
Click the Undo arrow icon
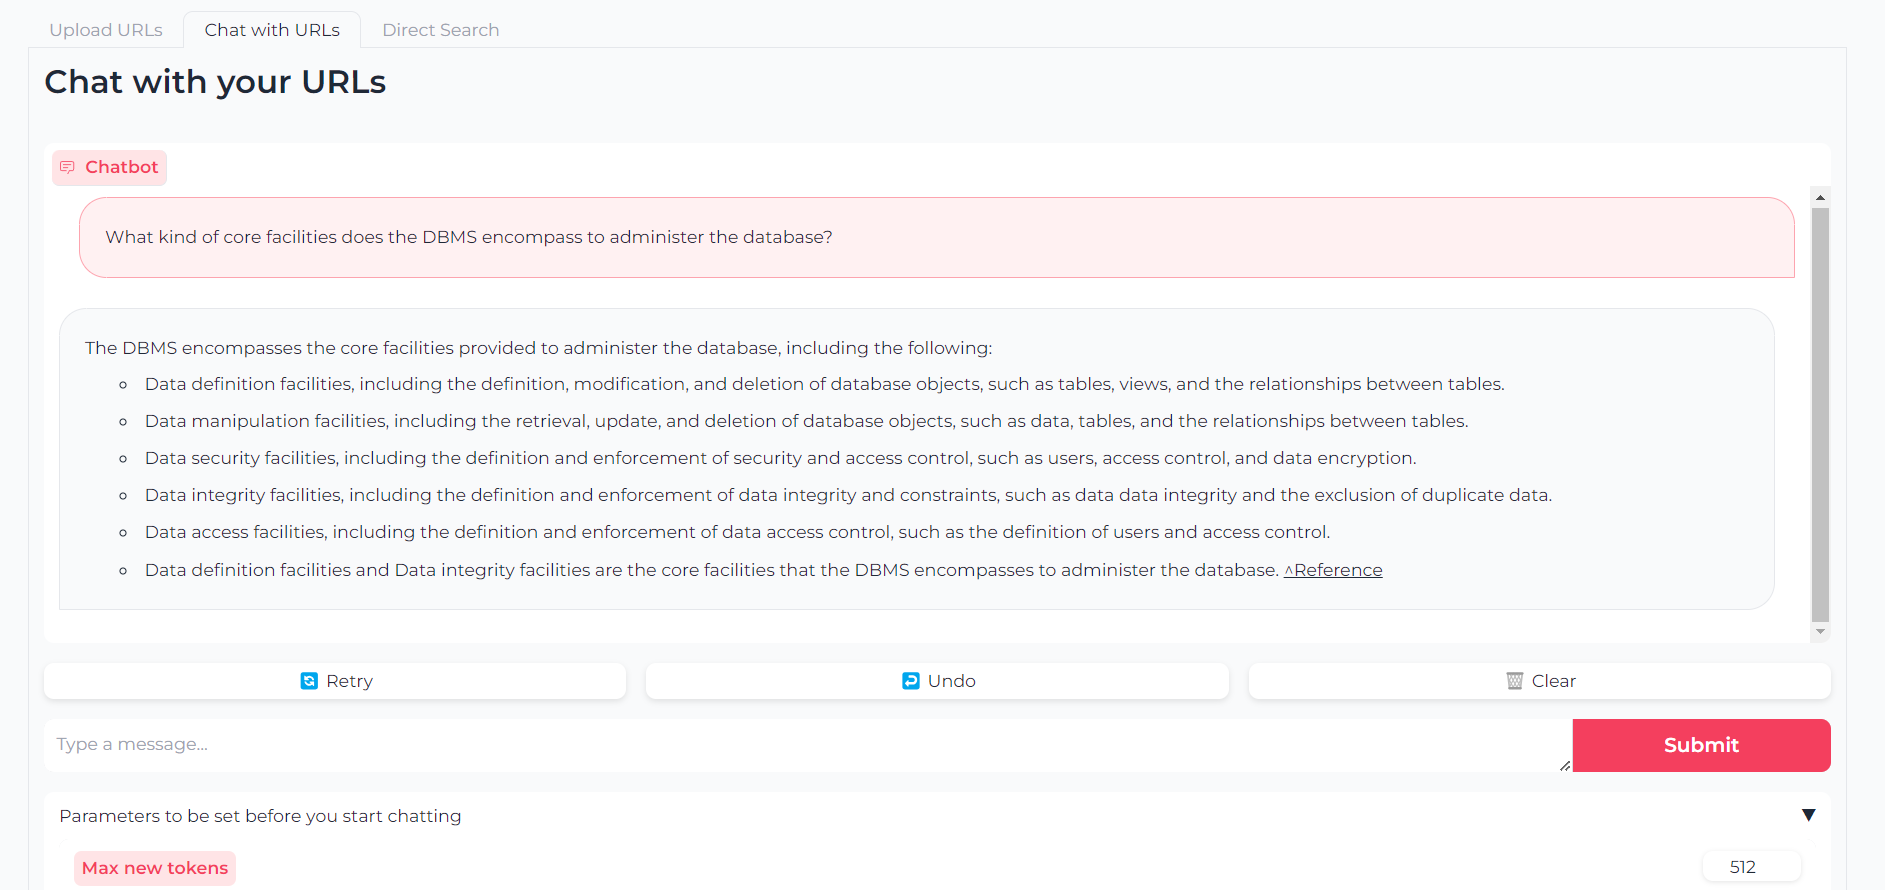click(x=911, y=681)
